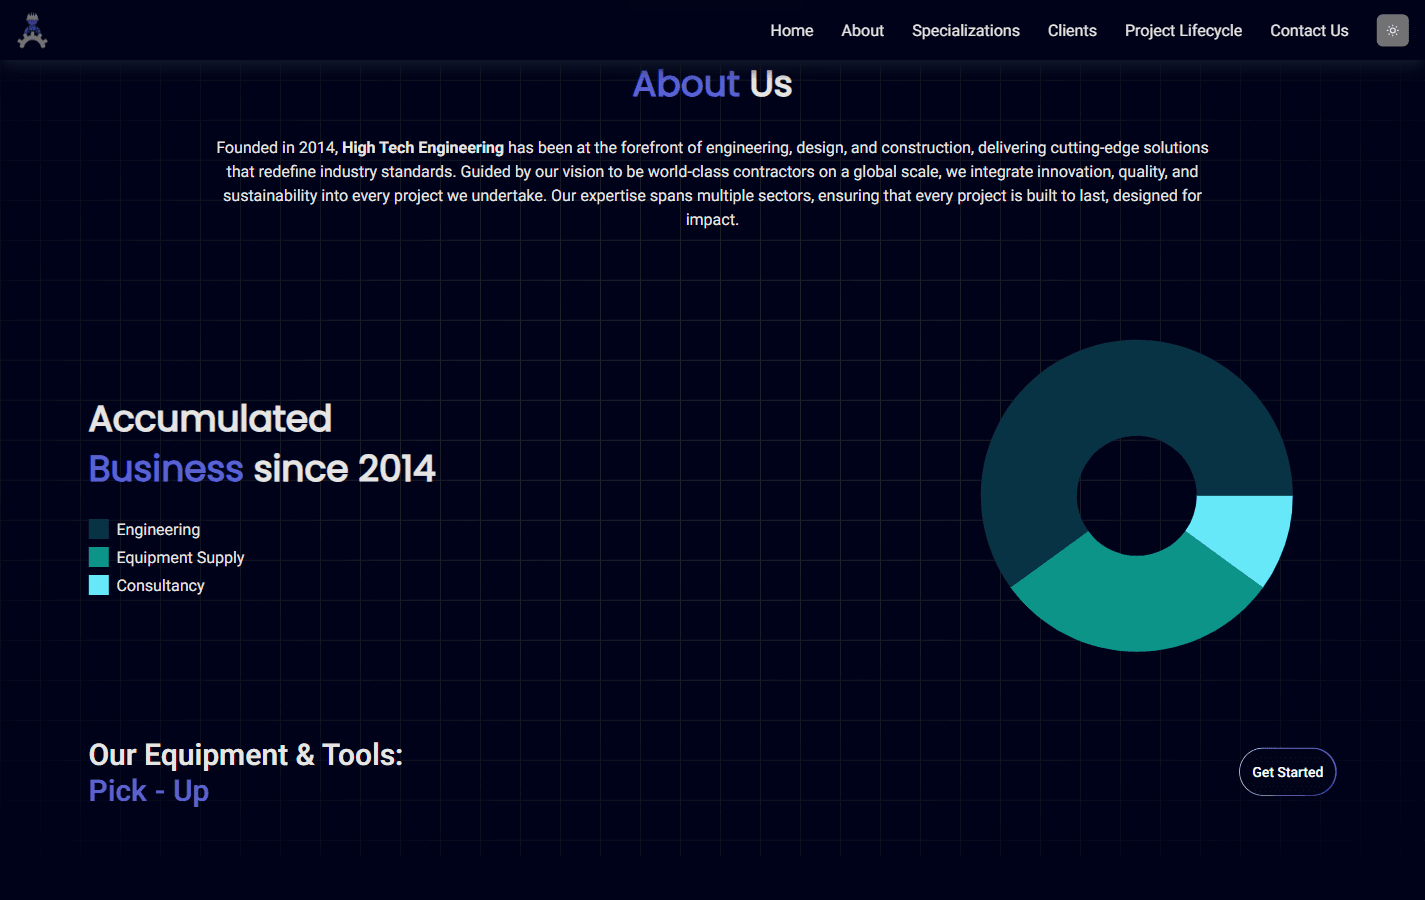Select the Consultancy legend label
Image resolution: width=1425 pixels, height=900 pixels.
[160, 585]
